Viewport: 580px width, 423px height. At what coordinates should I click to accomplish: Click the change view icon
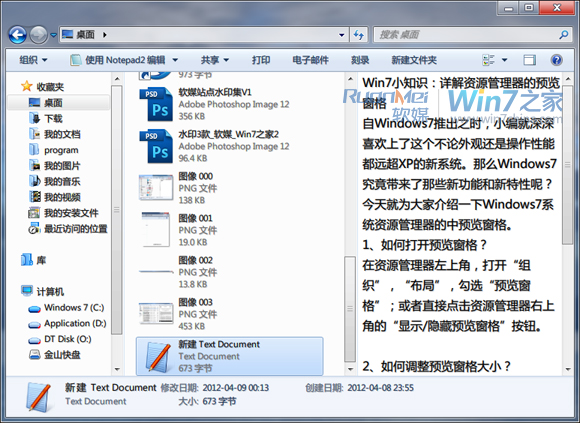(x=488, y=60)
